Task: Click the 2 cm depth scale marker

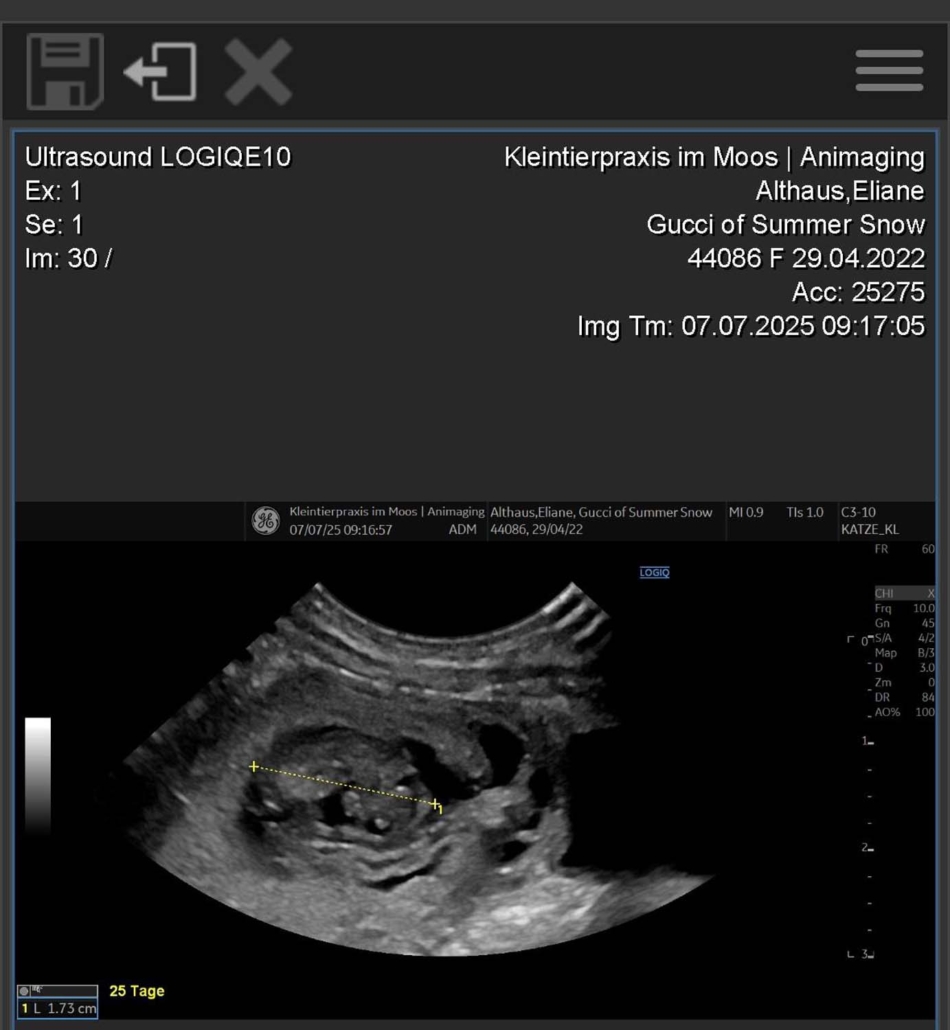Action: (x=868, y=848)
